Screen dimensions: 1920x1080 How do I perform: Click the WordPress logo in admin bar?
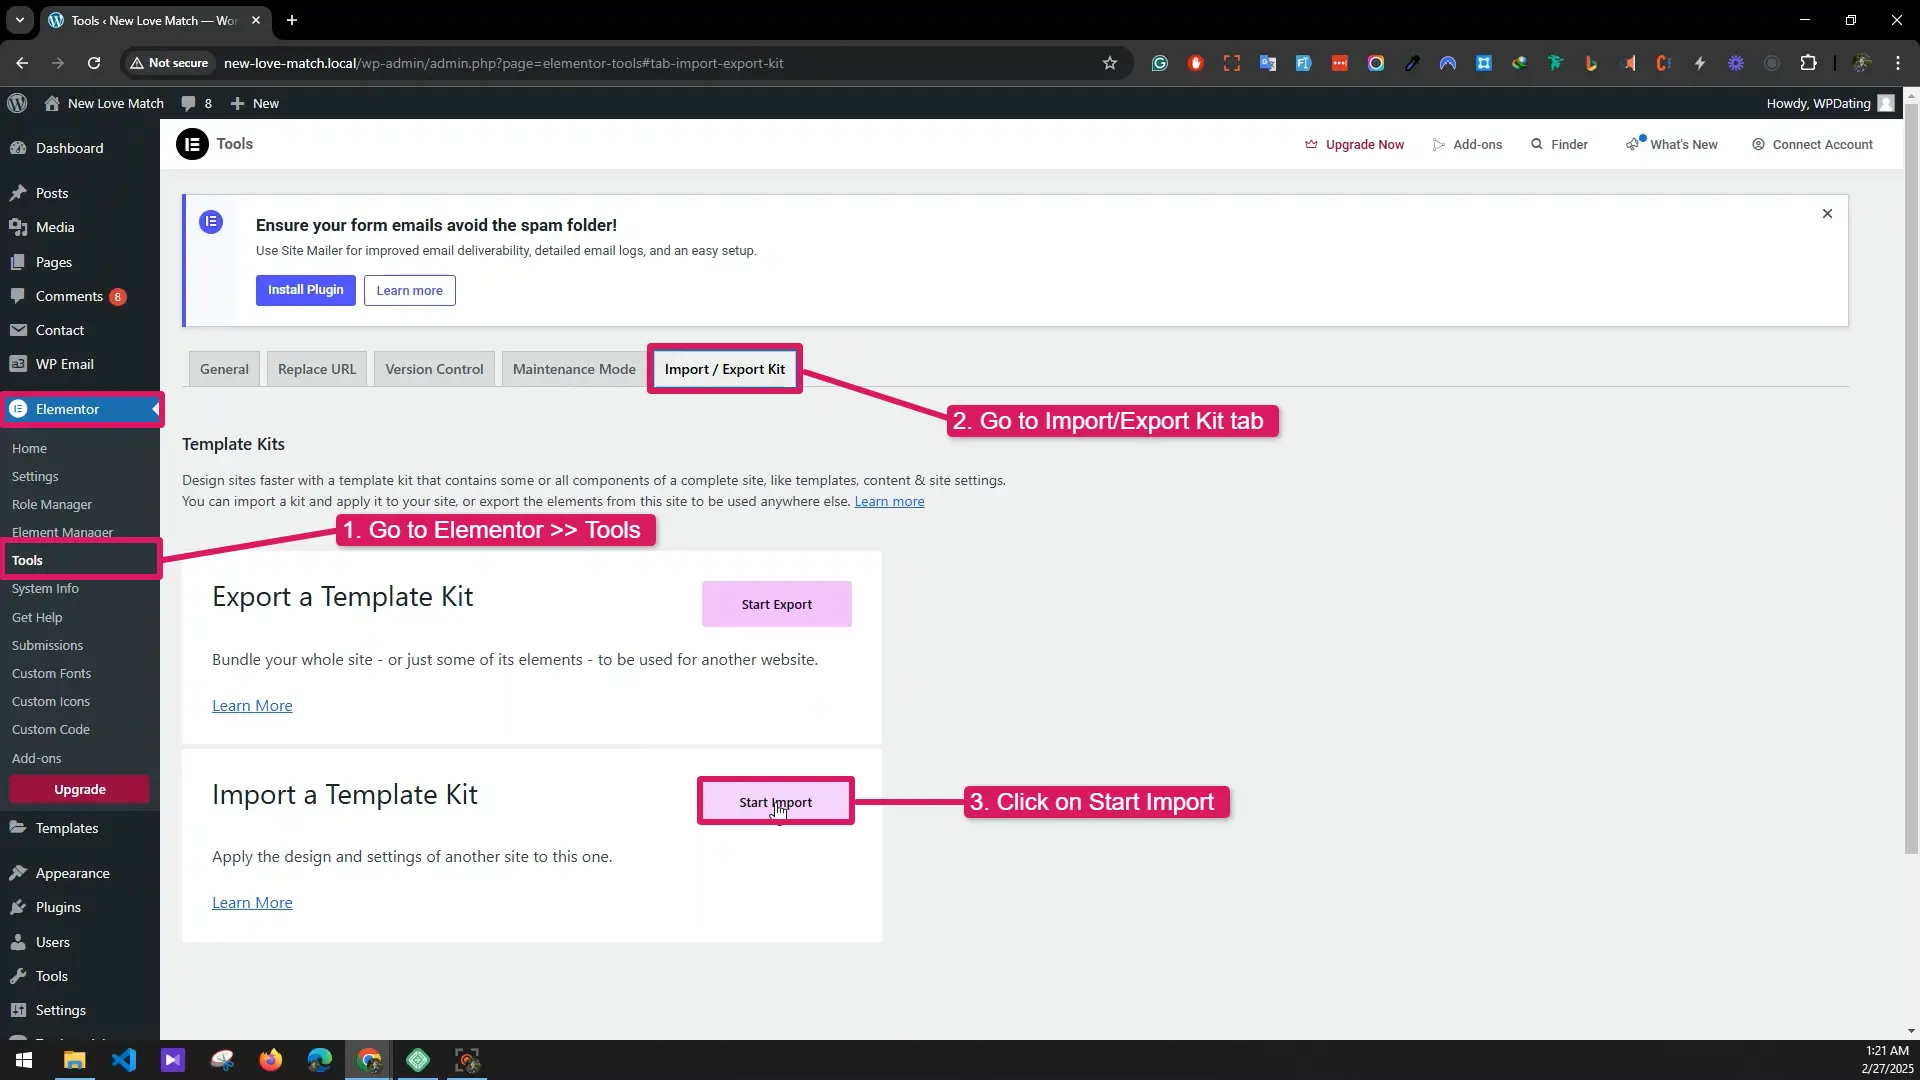(x=17, y=103)
